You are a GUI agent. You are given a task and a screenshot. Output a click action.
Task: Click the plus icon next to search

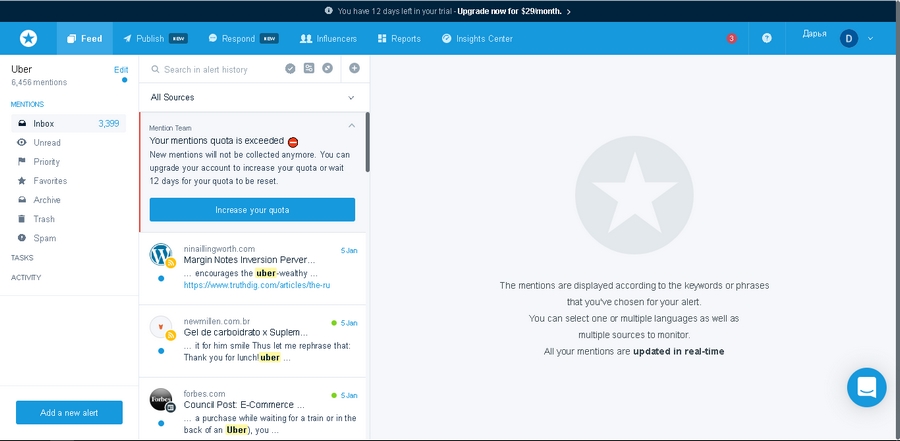tap(354, 68)
